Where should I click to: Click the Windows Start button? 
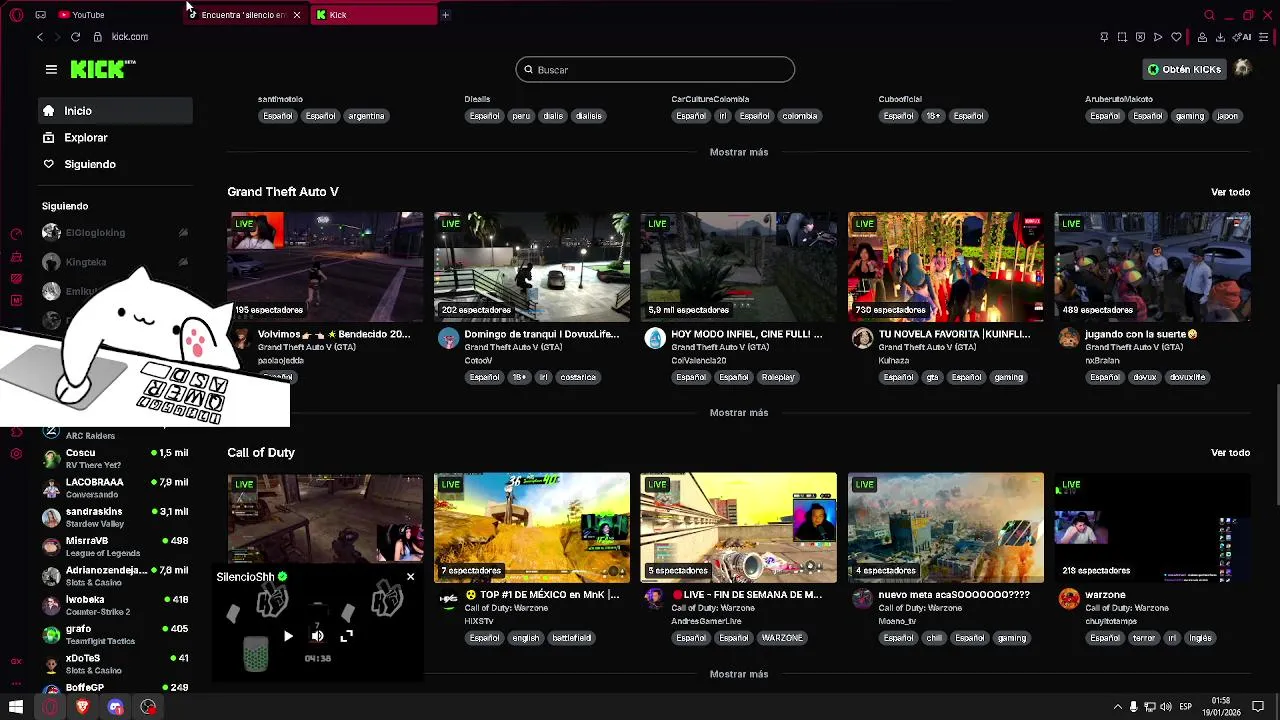point(16,707)
